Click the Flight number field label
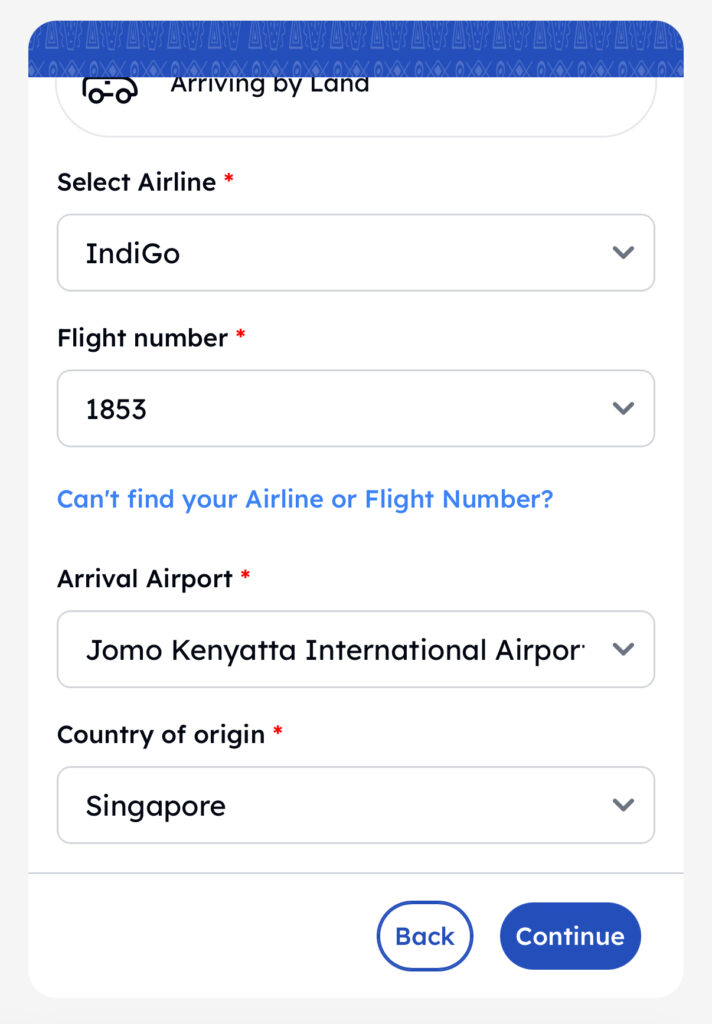Screen dimensions: 712x1024 pos(142,338)
